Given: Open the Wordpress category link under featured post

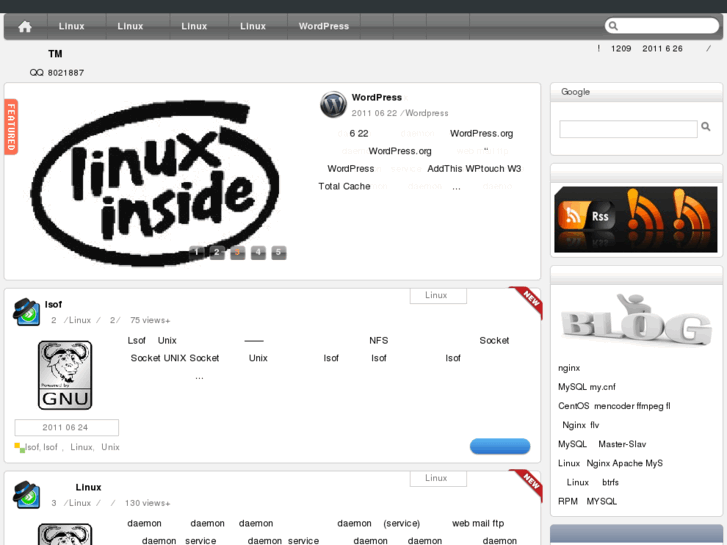Looking at the screenshot, I should [427, 113].
